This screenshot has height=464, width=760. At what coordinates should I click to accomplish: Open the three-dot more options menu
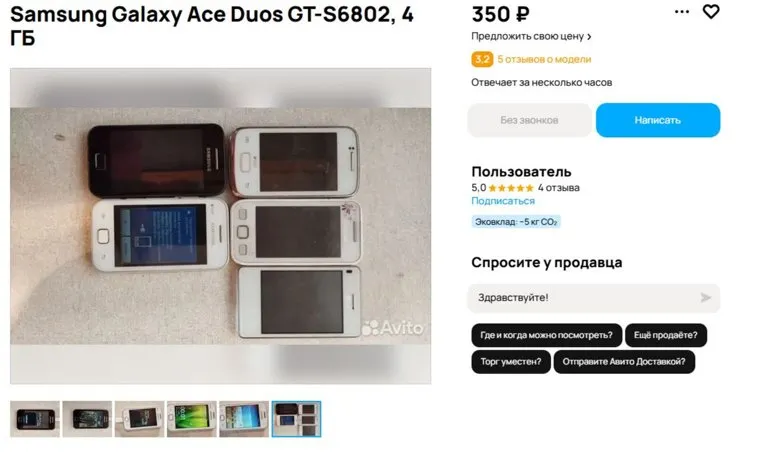click(x=682, y=12)
